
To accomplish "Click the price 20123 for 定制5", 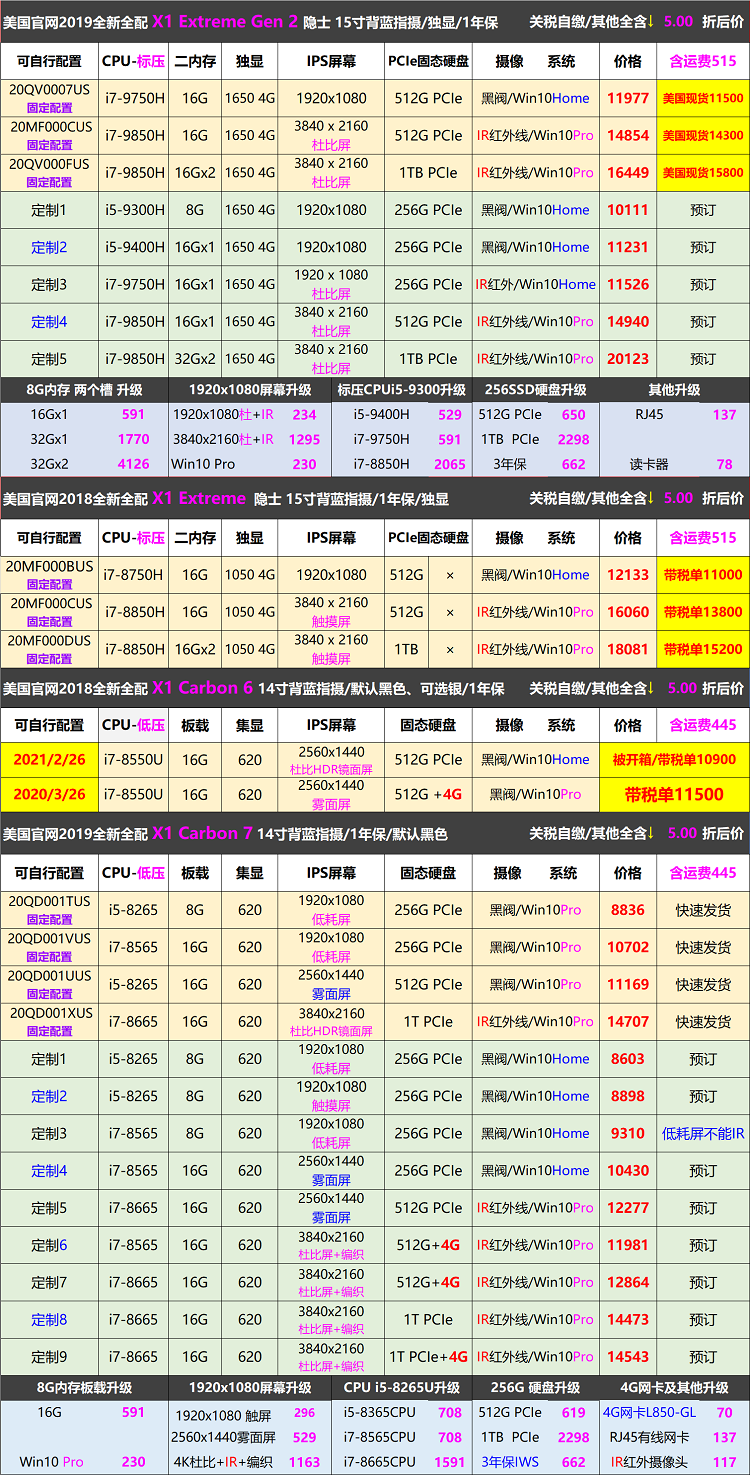I will point(627,358).
